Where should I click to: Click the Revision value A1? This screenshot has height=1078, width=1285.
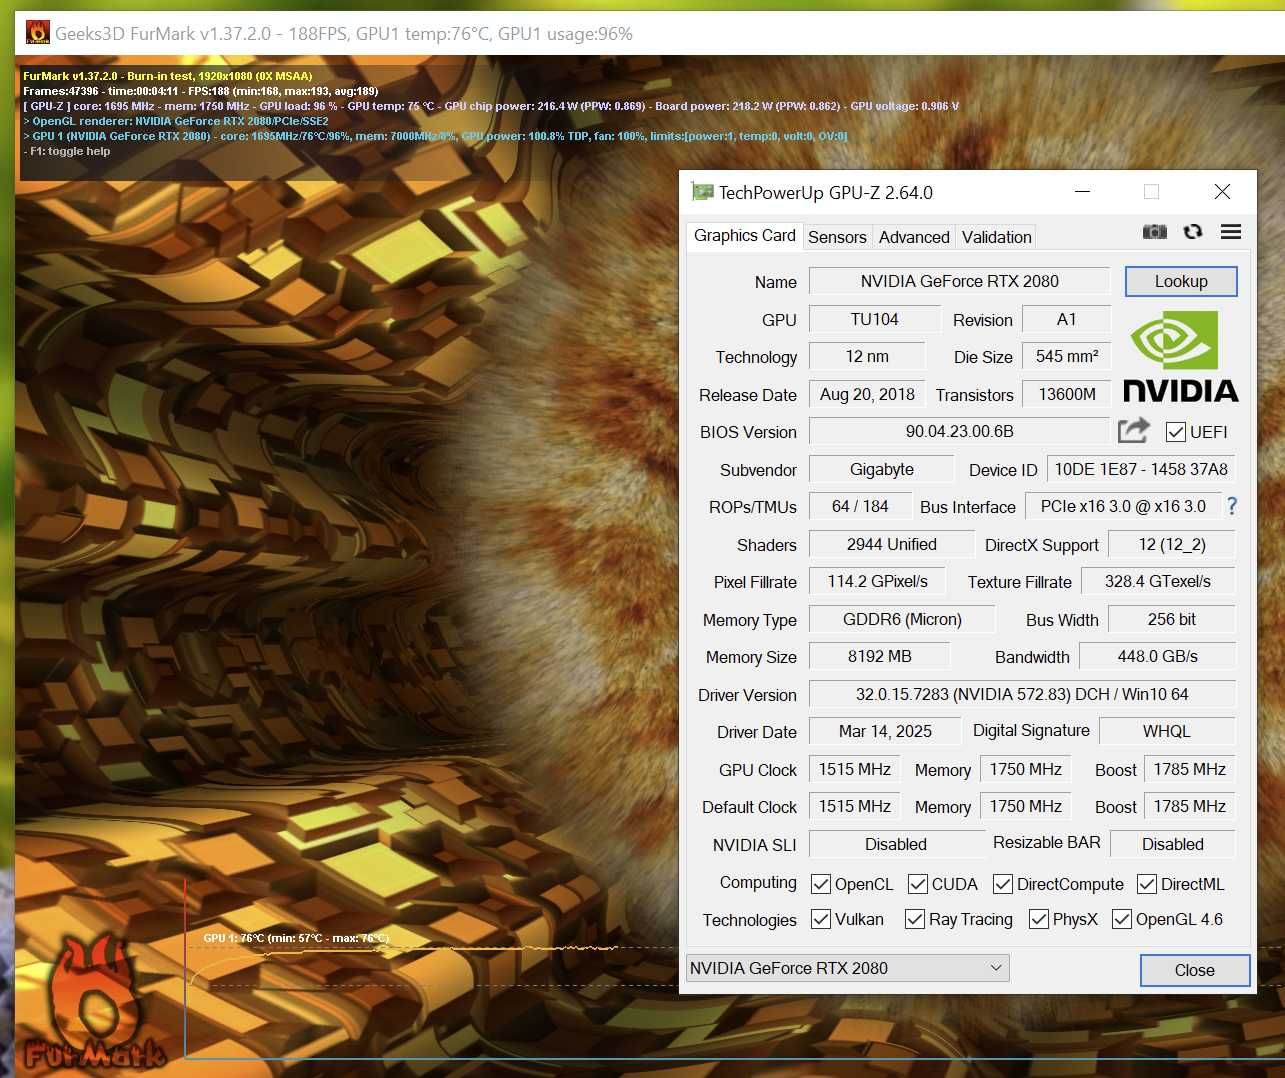(x=1066, y=319)
